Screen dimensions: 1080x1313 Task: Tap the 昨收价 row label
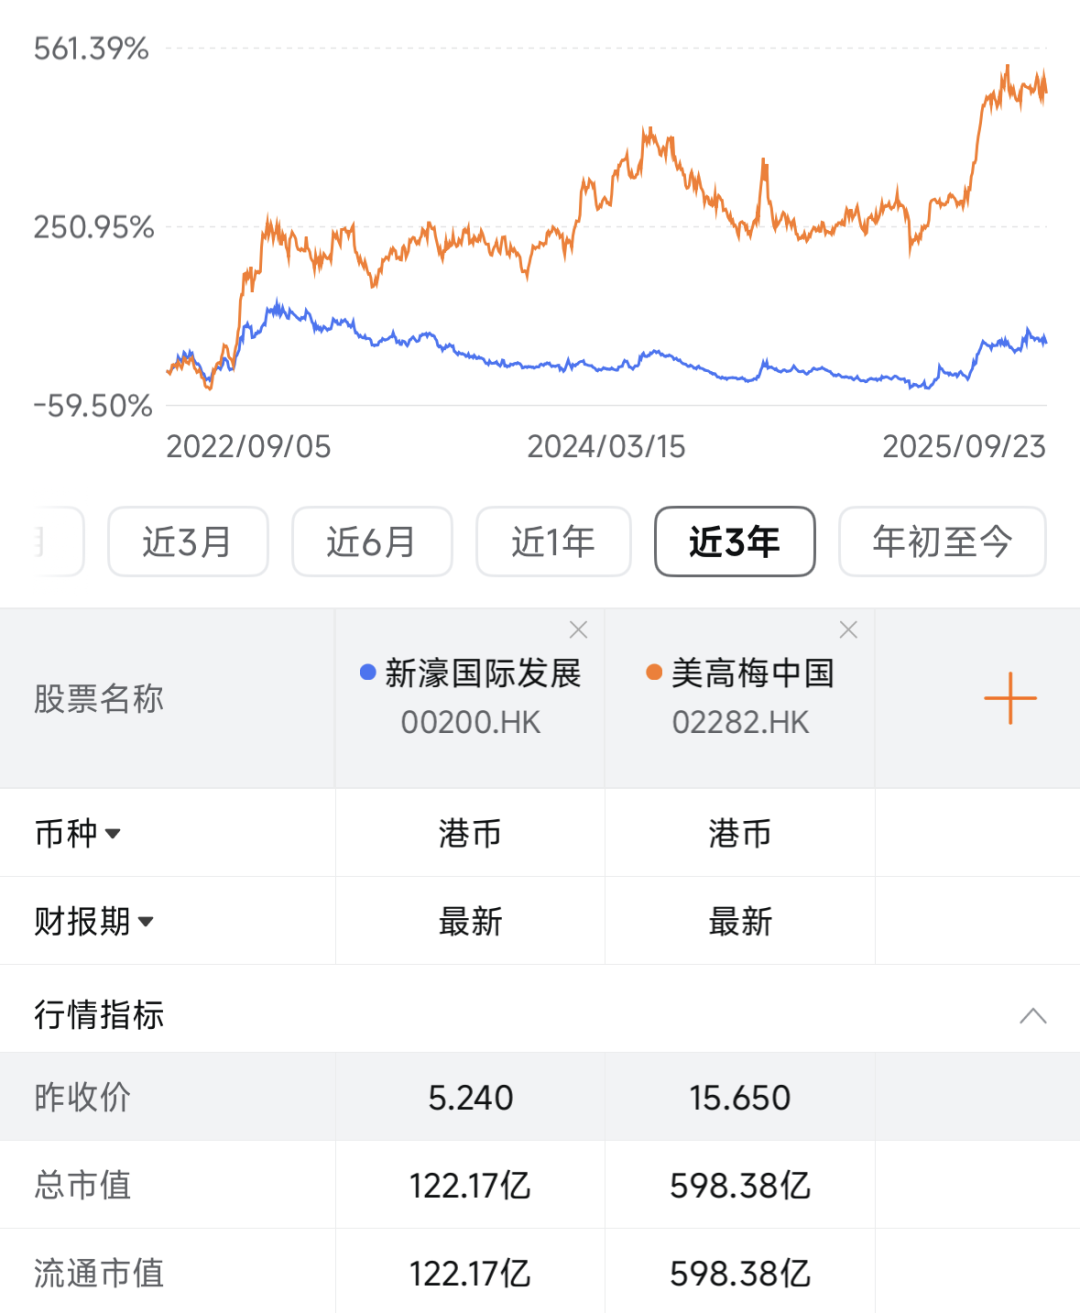(x=82, y=1097)
